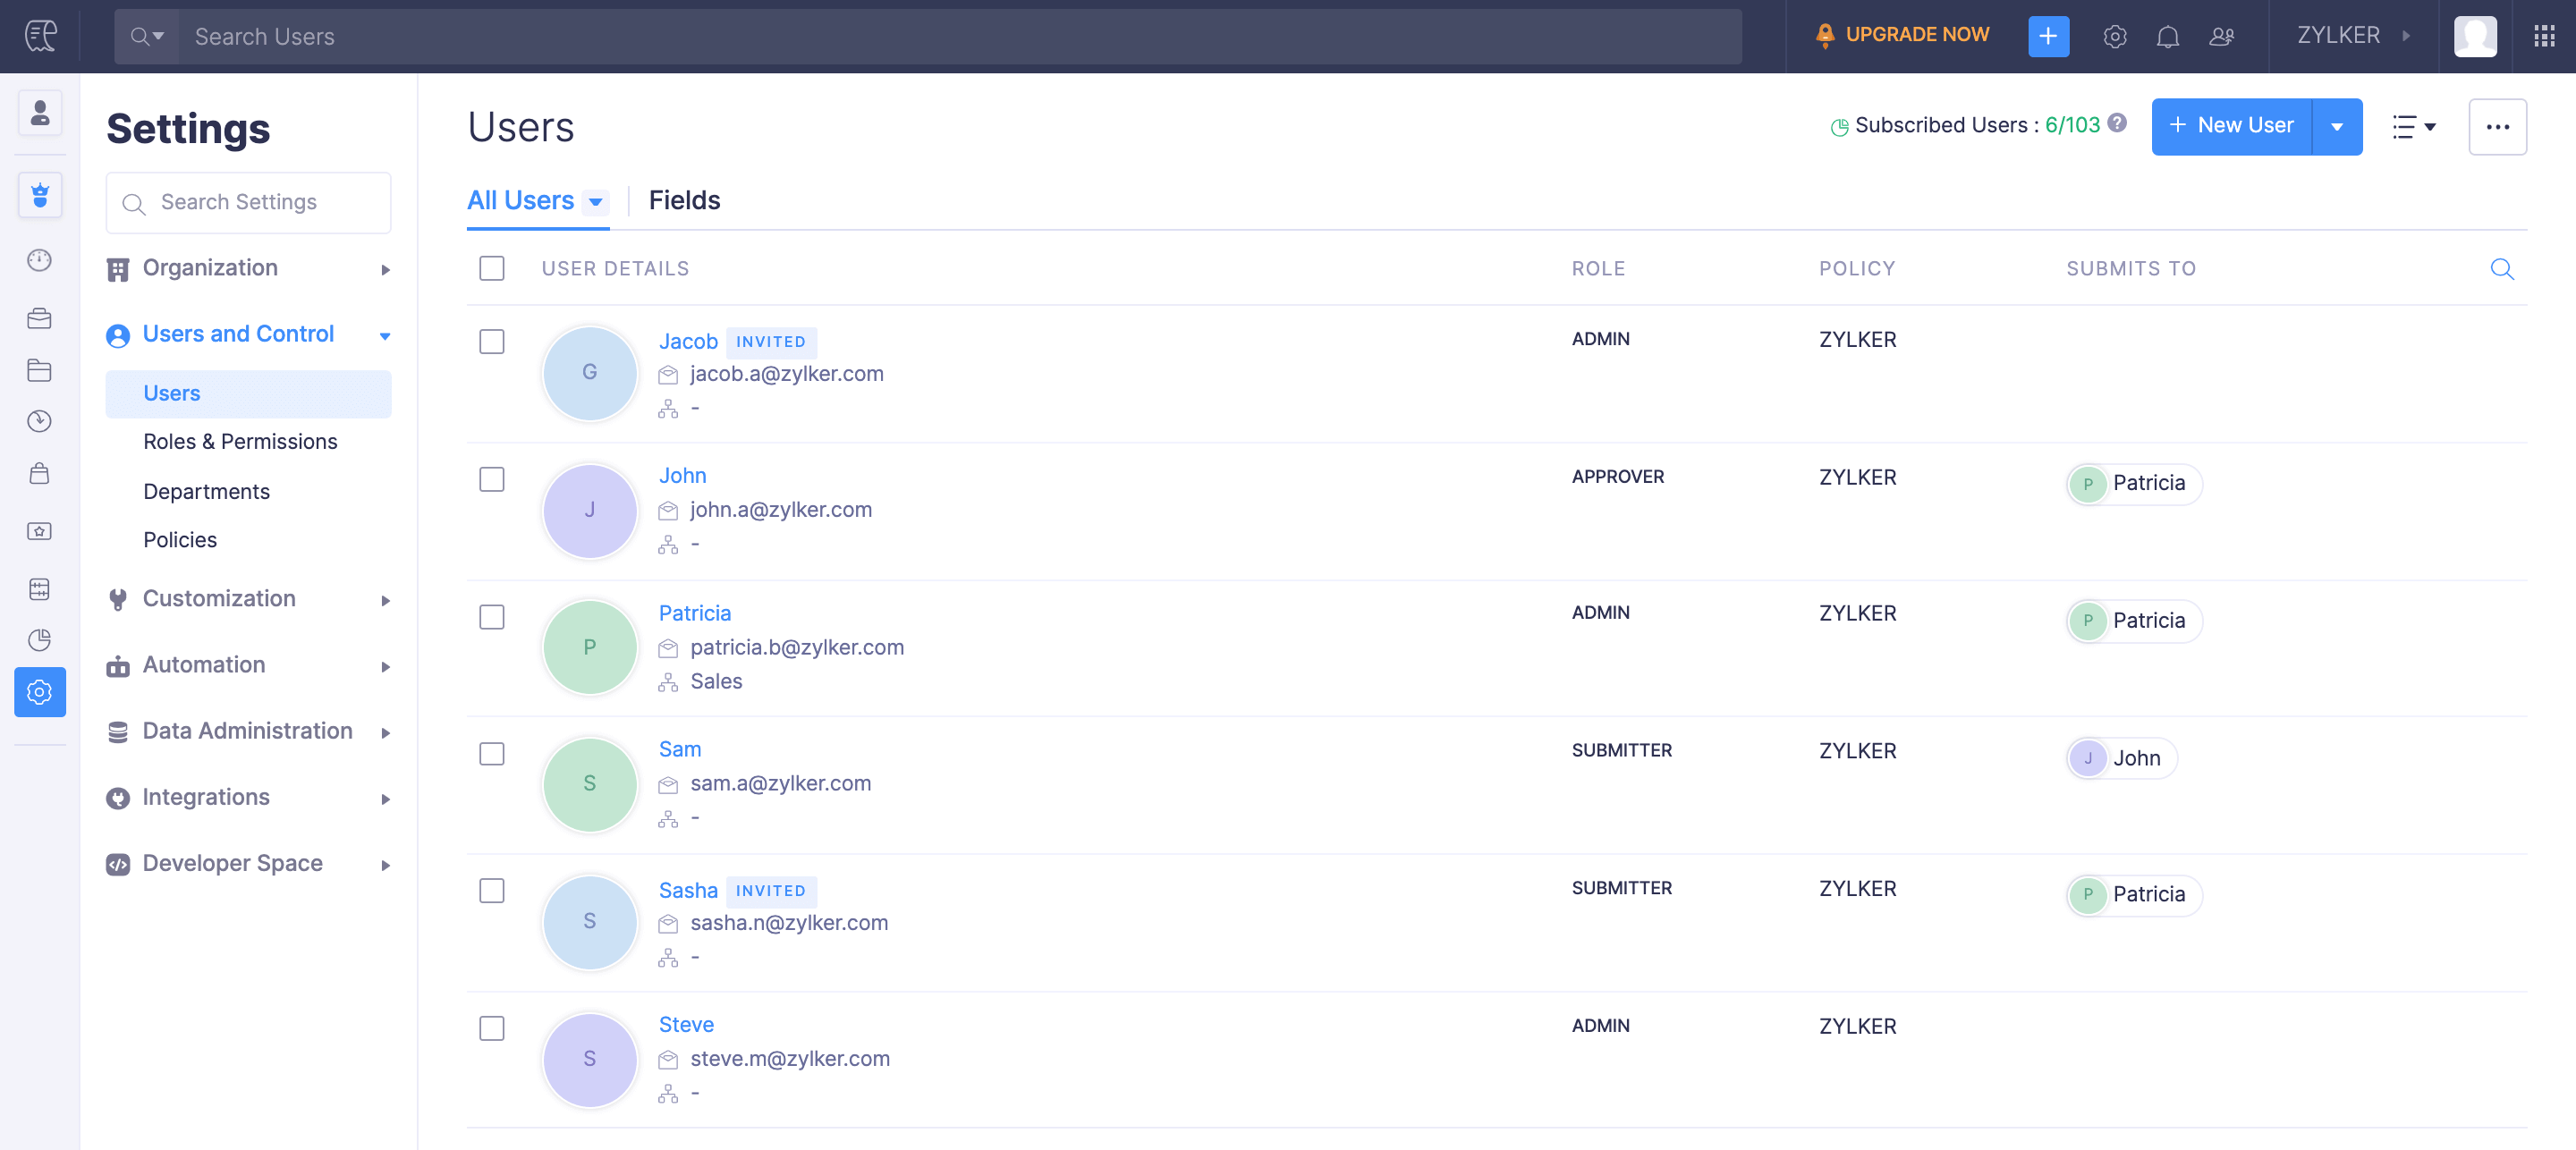Image resolution: width=2576 pixels, height=1150 pixels.
Task: Open John's user profile link
Action: pos(683,475)
